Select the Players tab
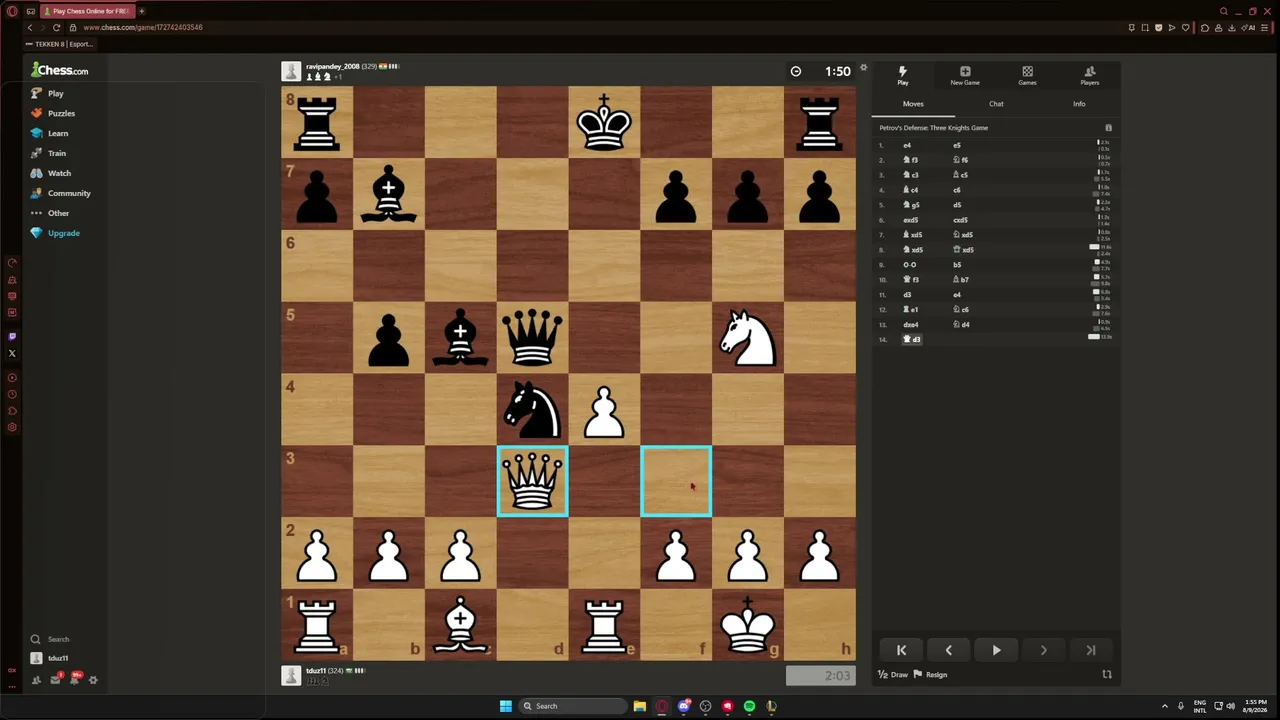The width and height of the screenshot is (1280, 720). pos(1089,76)
